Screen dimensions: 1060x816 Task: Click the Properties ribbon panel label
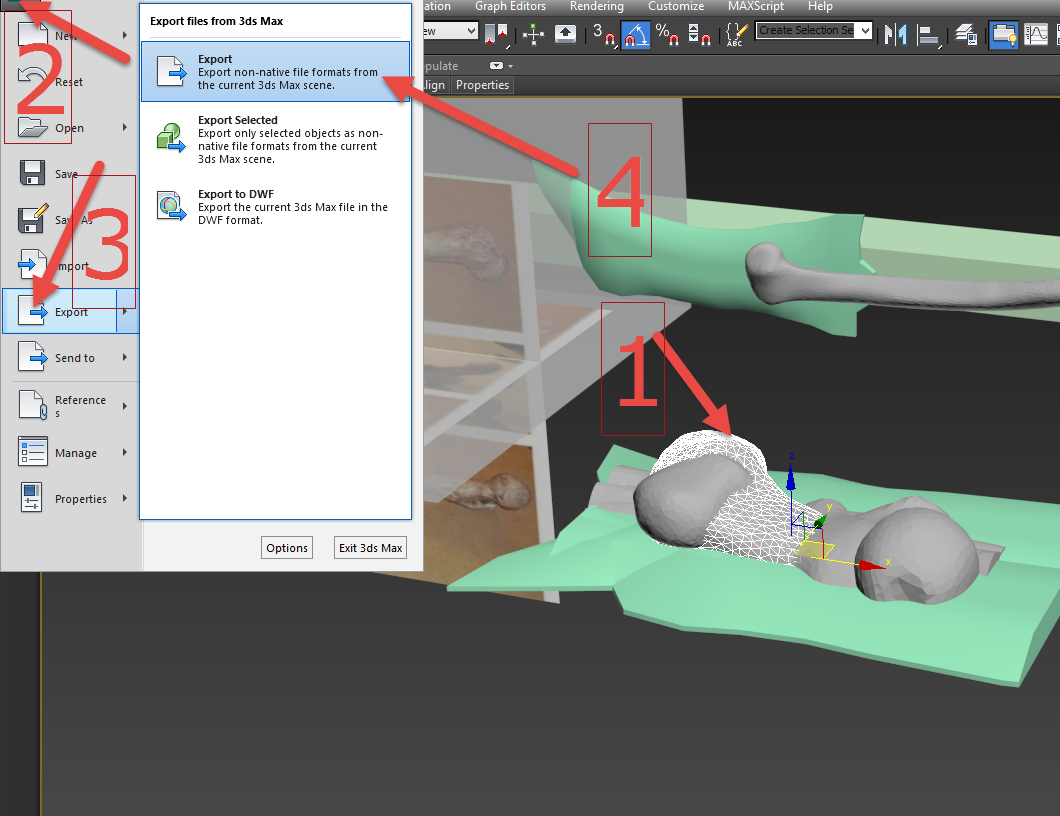click(x=482, y=85)
